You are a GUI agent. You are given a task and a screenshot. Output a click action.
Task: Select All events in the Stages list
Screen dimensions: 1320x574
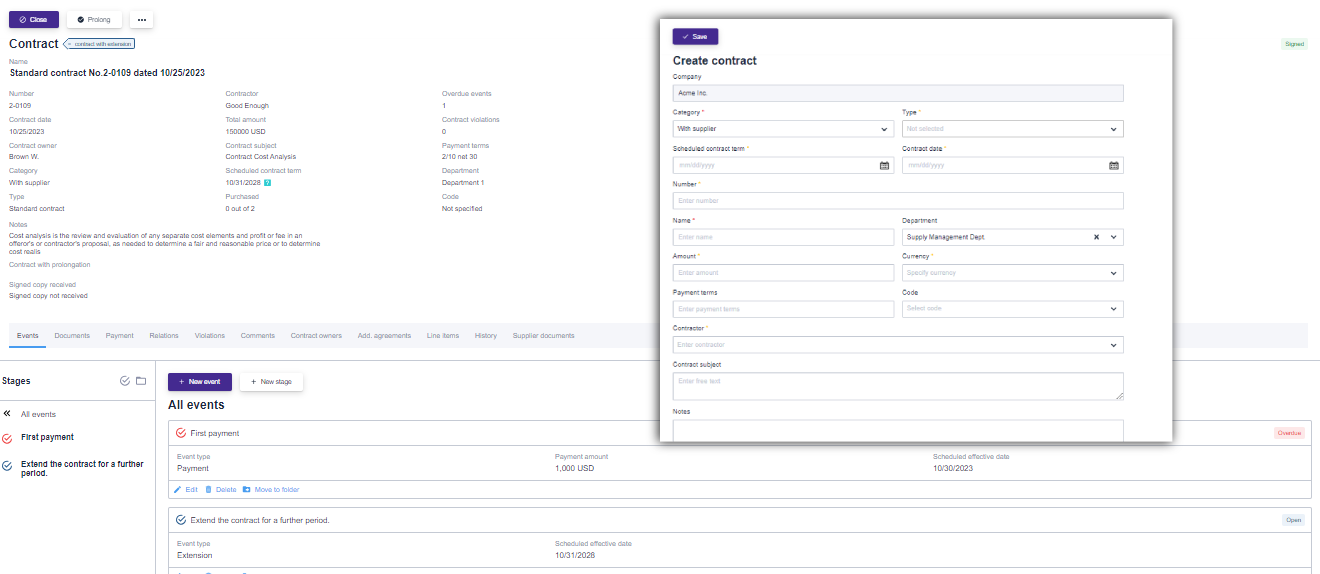coord(38,414)
